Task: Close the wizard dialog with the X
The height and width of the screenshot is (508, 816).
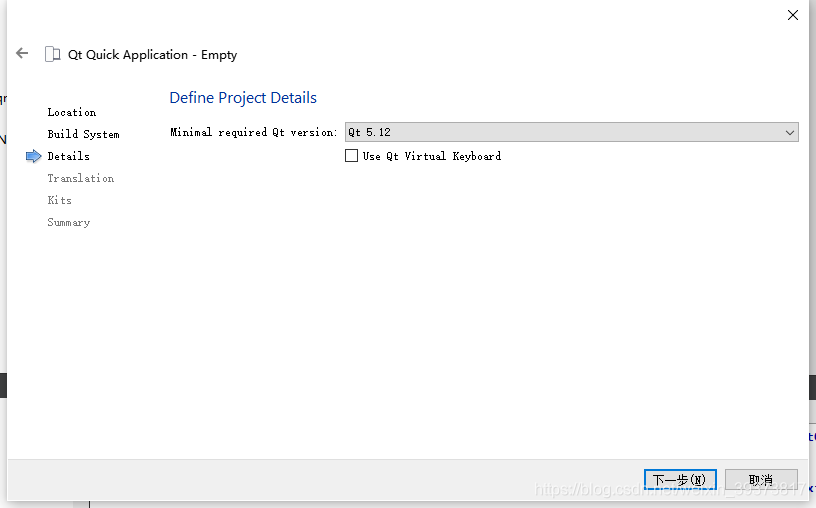Action: [793, 15]
